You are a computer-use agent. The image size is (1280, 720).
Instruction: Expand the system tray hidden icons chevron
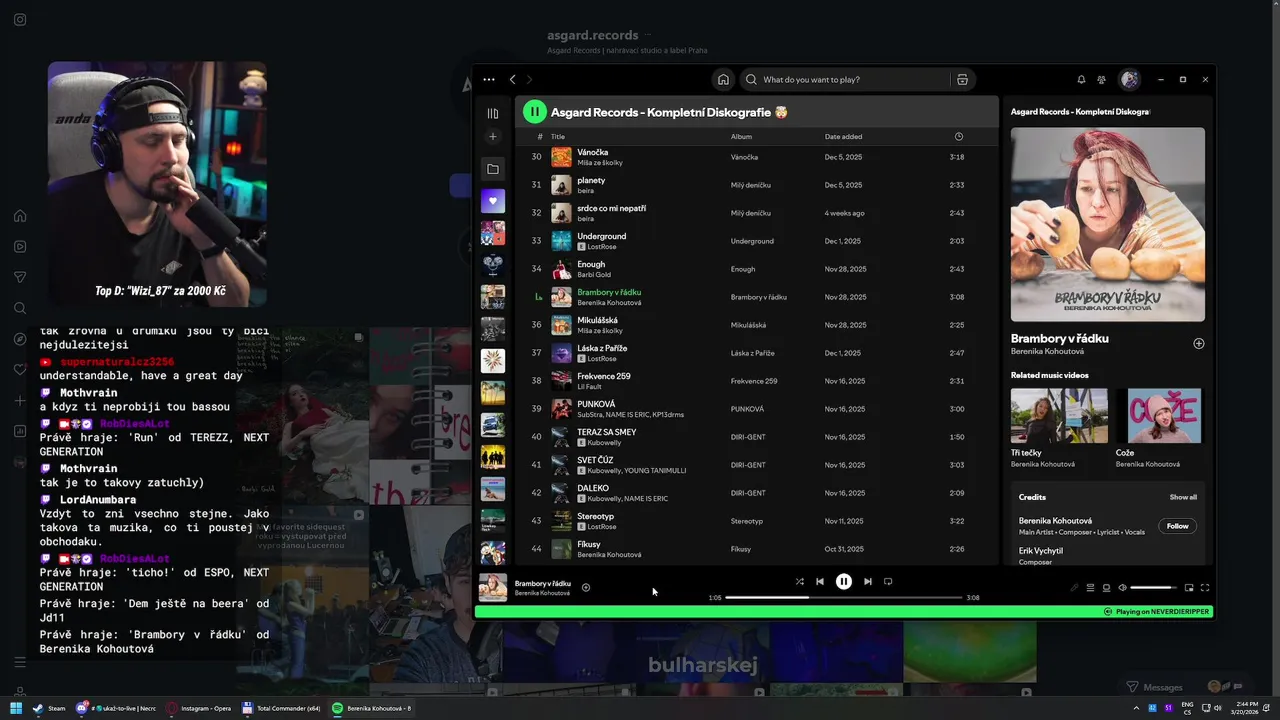tap(1136, 708)
